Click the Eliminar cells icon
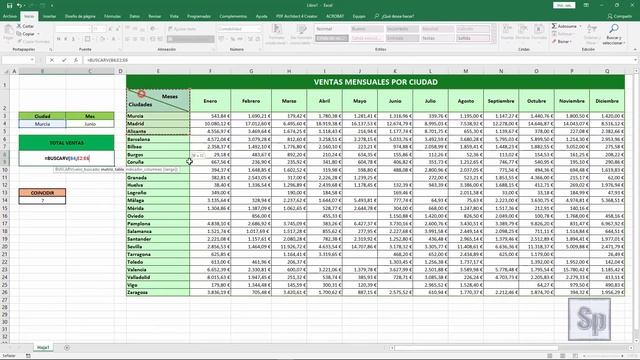 [523, 29]
